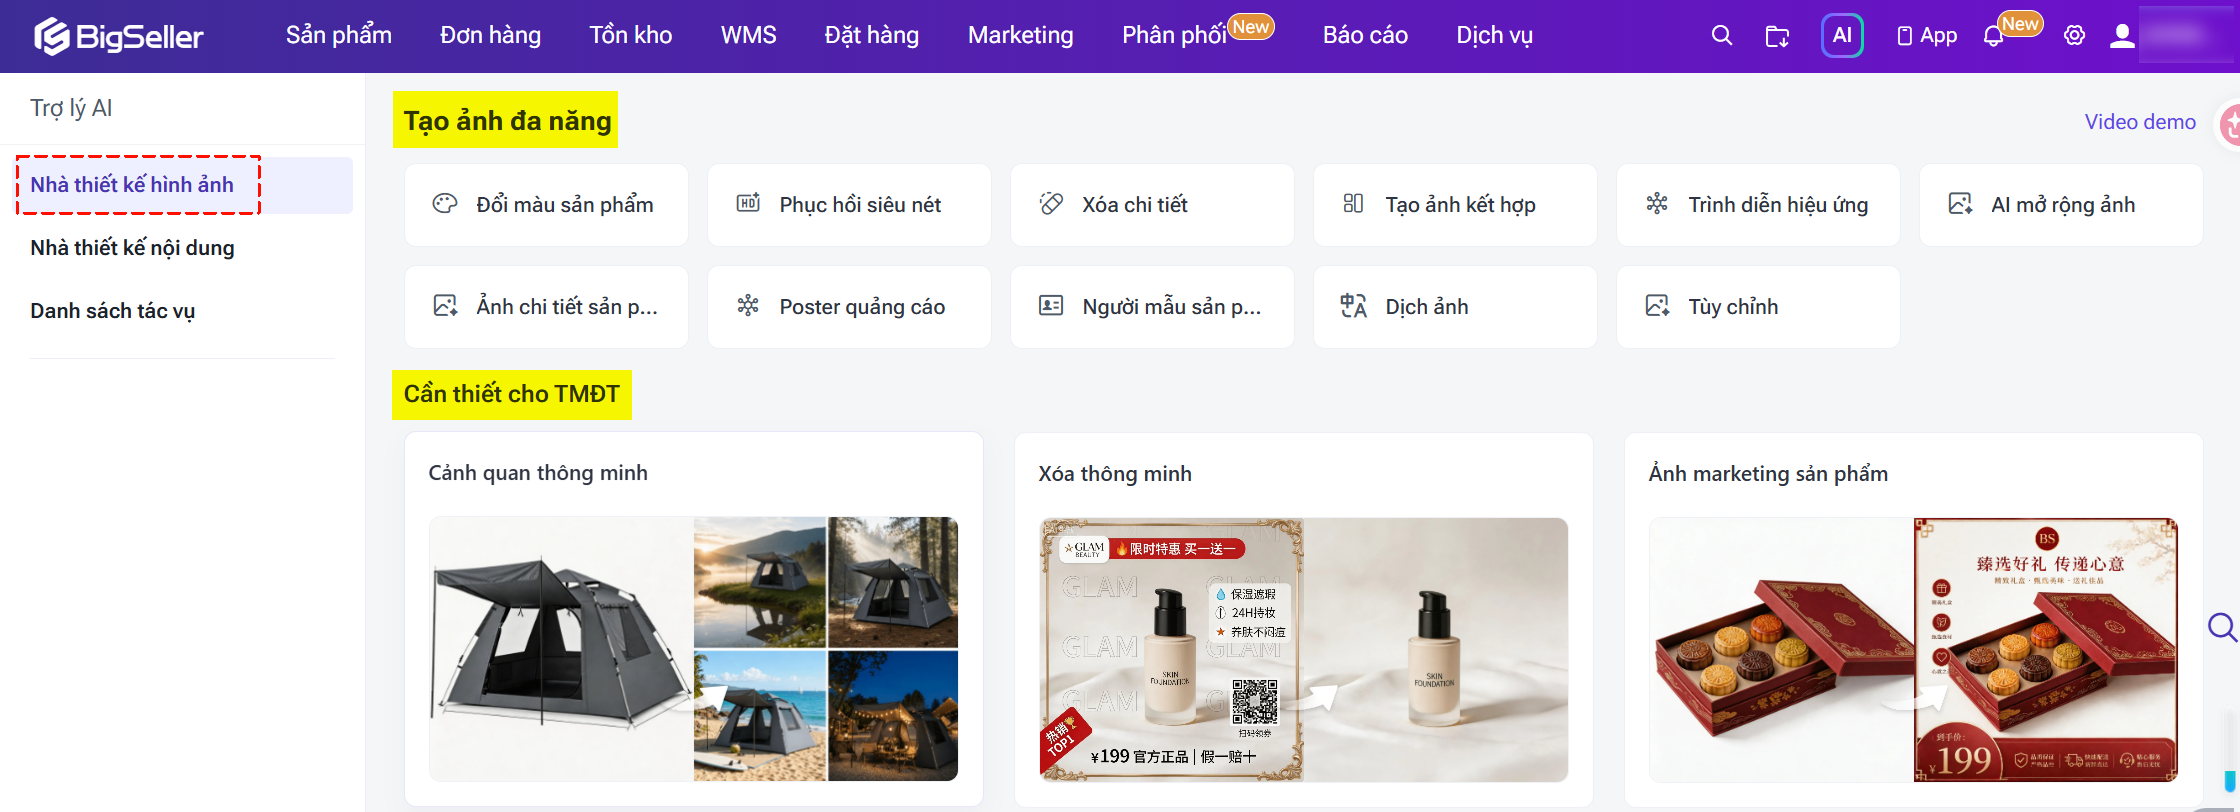The image size is (2240, 812).
Task: Open the notifications bell
Action: 1993,37
